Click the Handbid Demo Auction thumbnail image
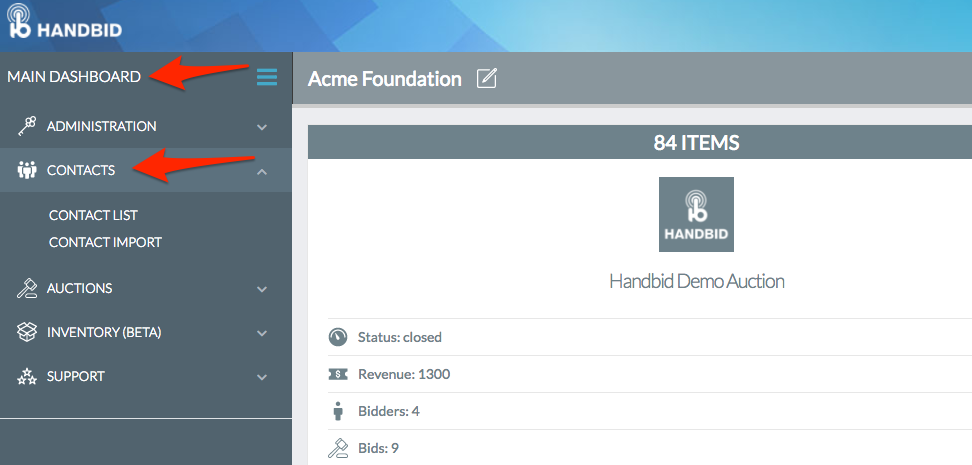The image size is (972, 465). [696, 215]
